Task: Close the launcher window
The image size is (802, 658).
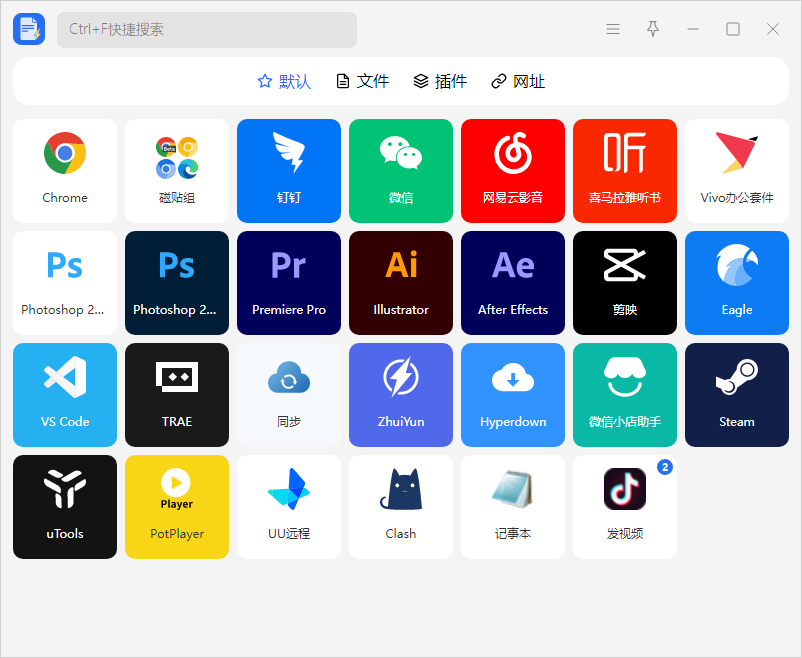Action: pos(773,29)
